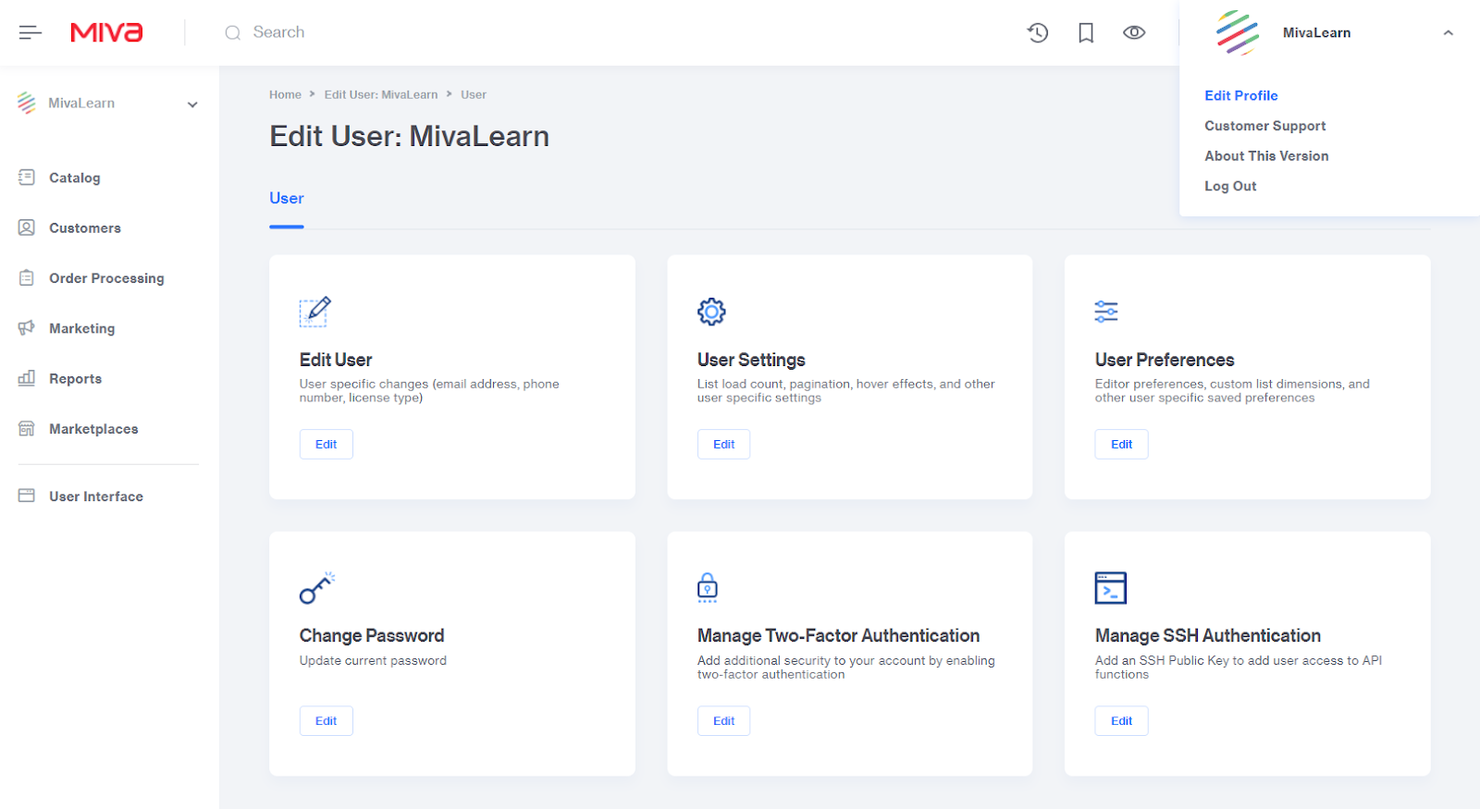This screenshot has height=809, width=1480.
Task: Open the bookmarks icon
Action: tap(1086, 33)
